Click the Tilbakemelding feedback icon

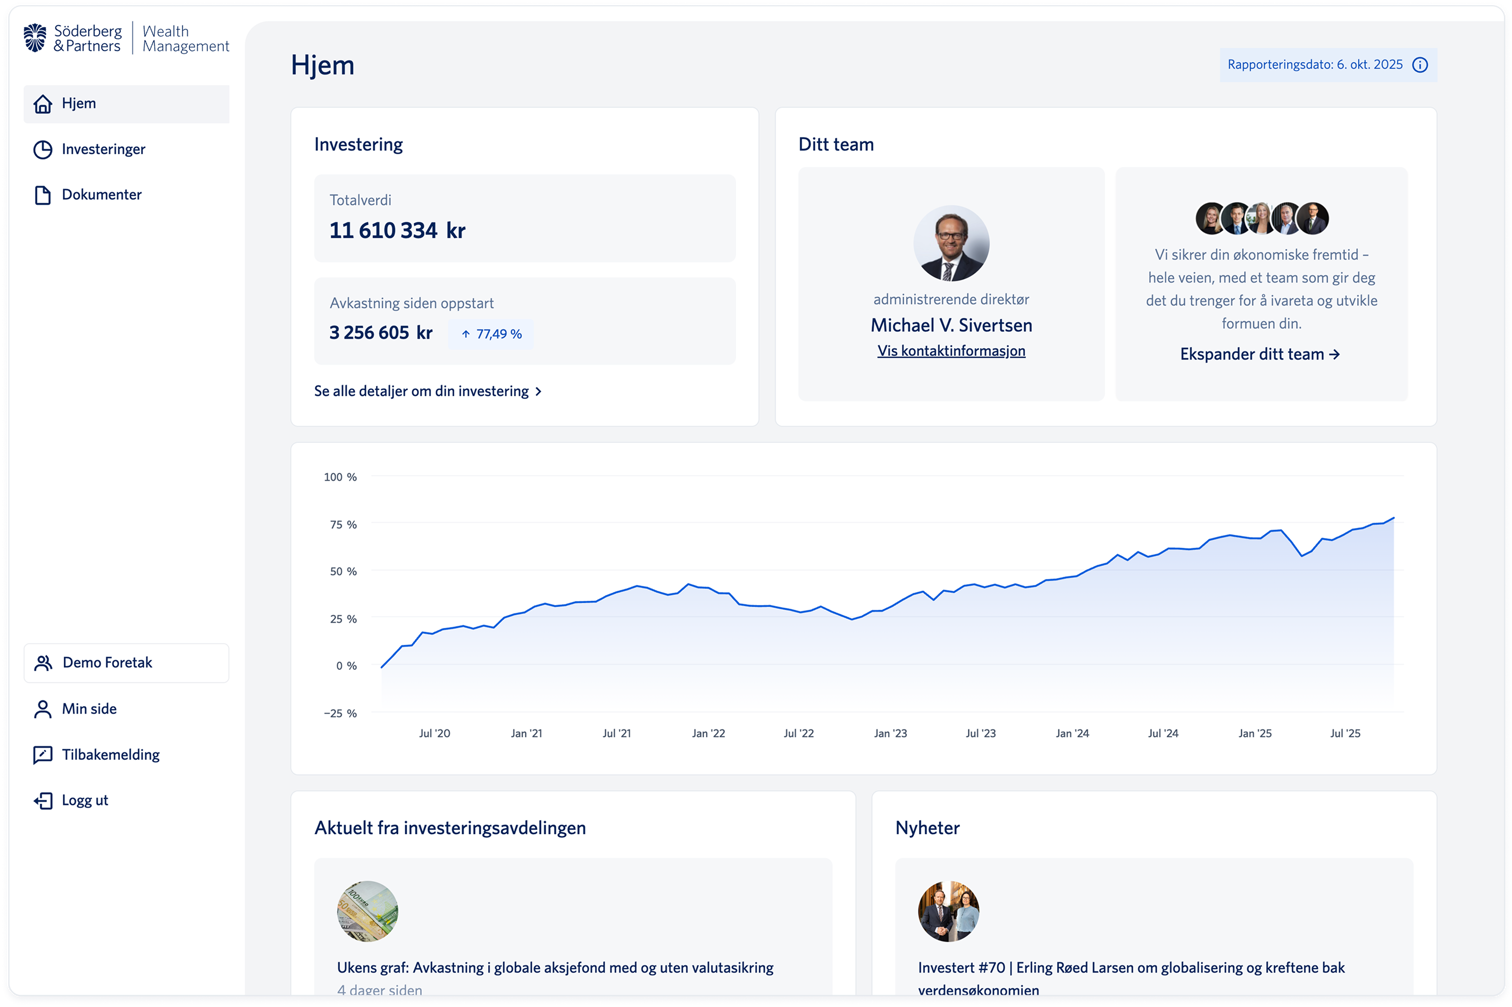[x=43, y=755]
